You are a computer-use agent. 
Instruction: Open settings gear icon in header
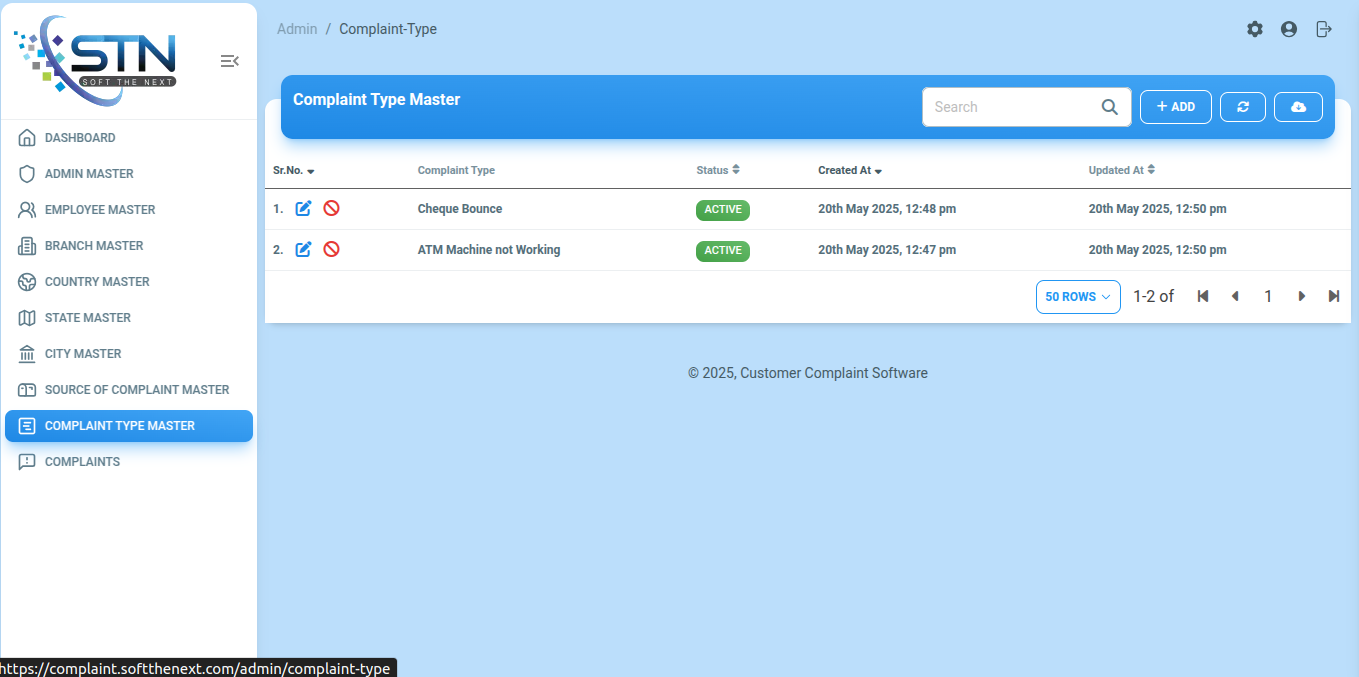tap(1254, 30)
